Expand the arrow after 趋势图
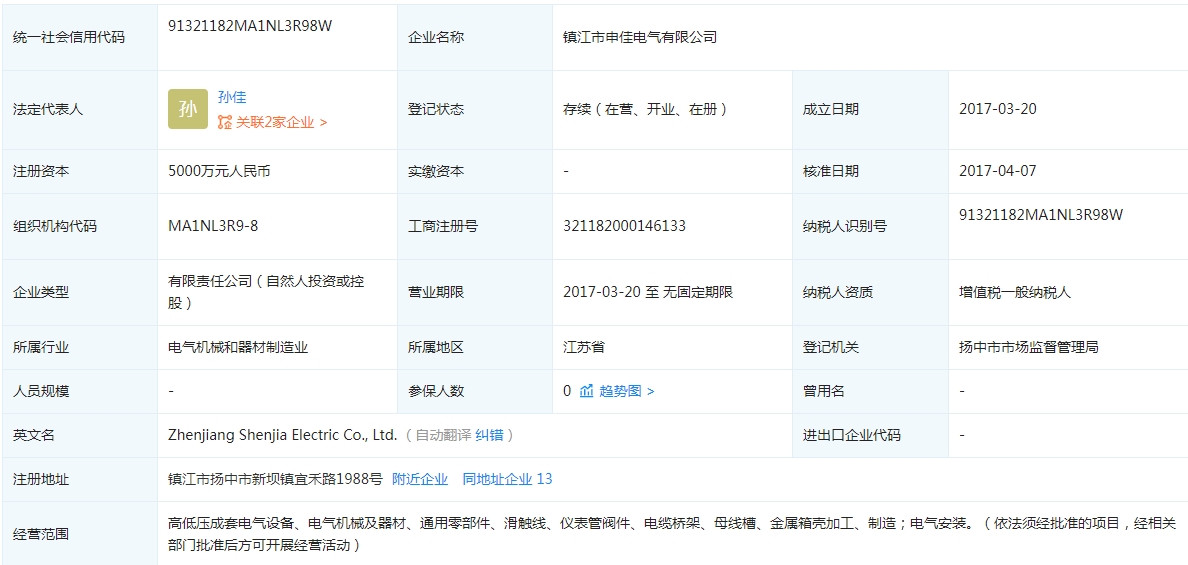Viewport: 1188px width, 565px height. point(651,391)
